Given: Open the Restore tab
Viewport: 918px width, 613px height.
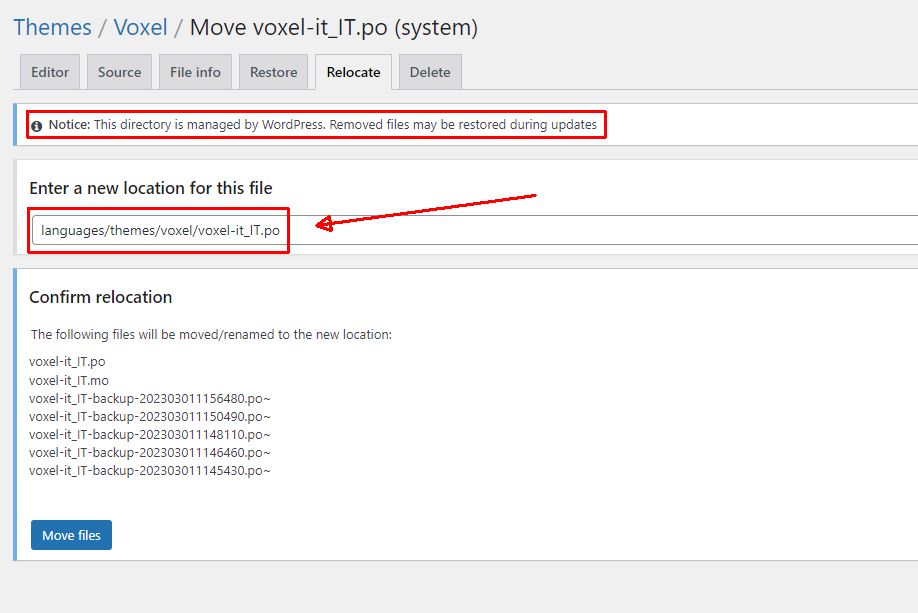Looking at the screenshot, I should point(273,71).
